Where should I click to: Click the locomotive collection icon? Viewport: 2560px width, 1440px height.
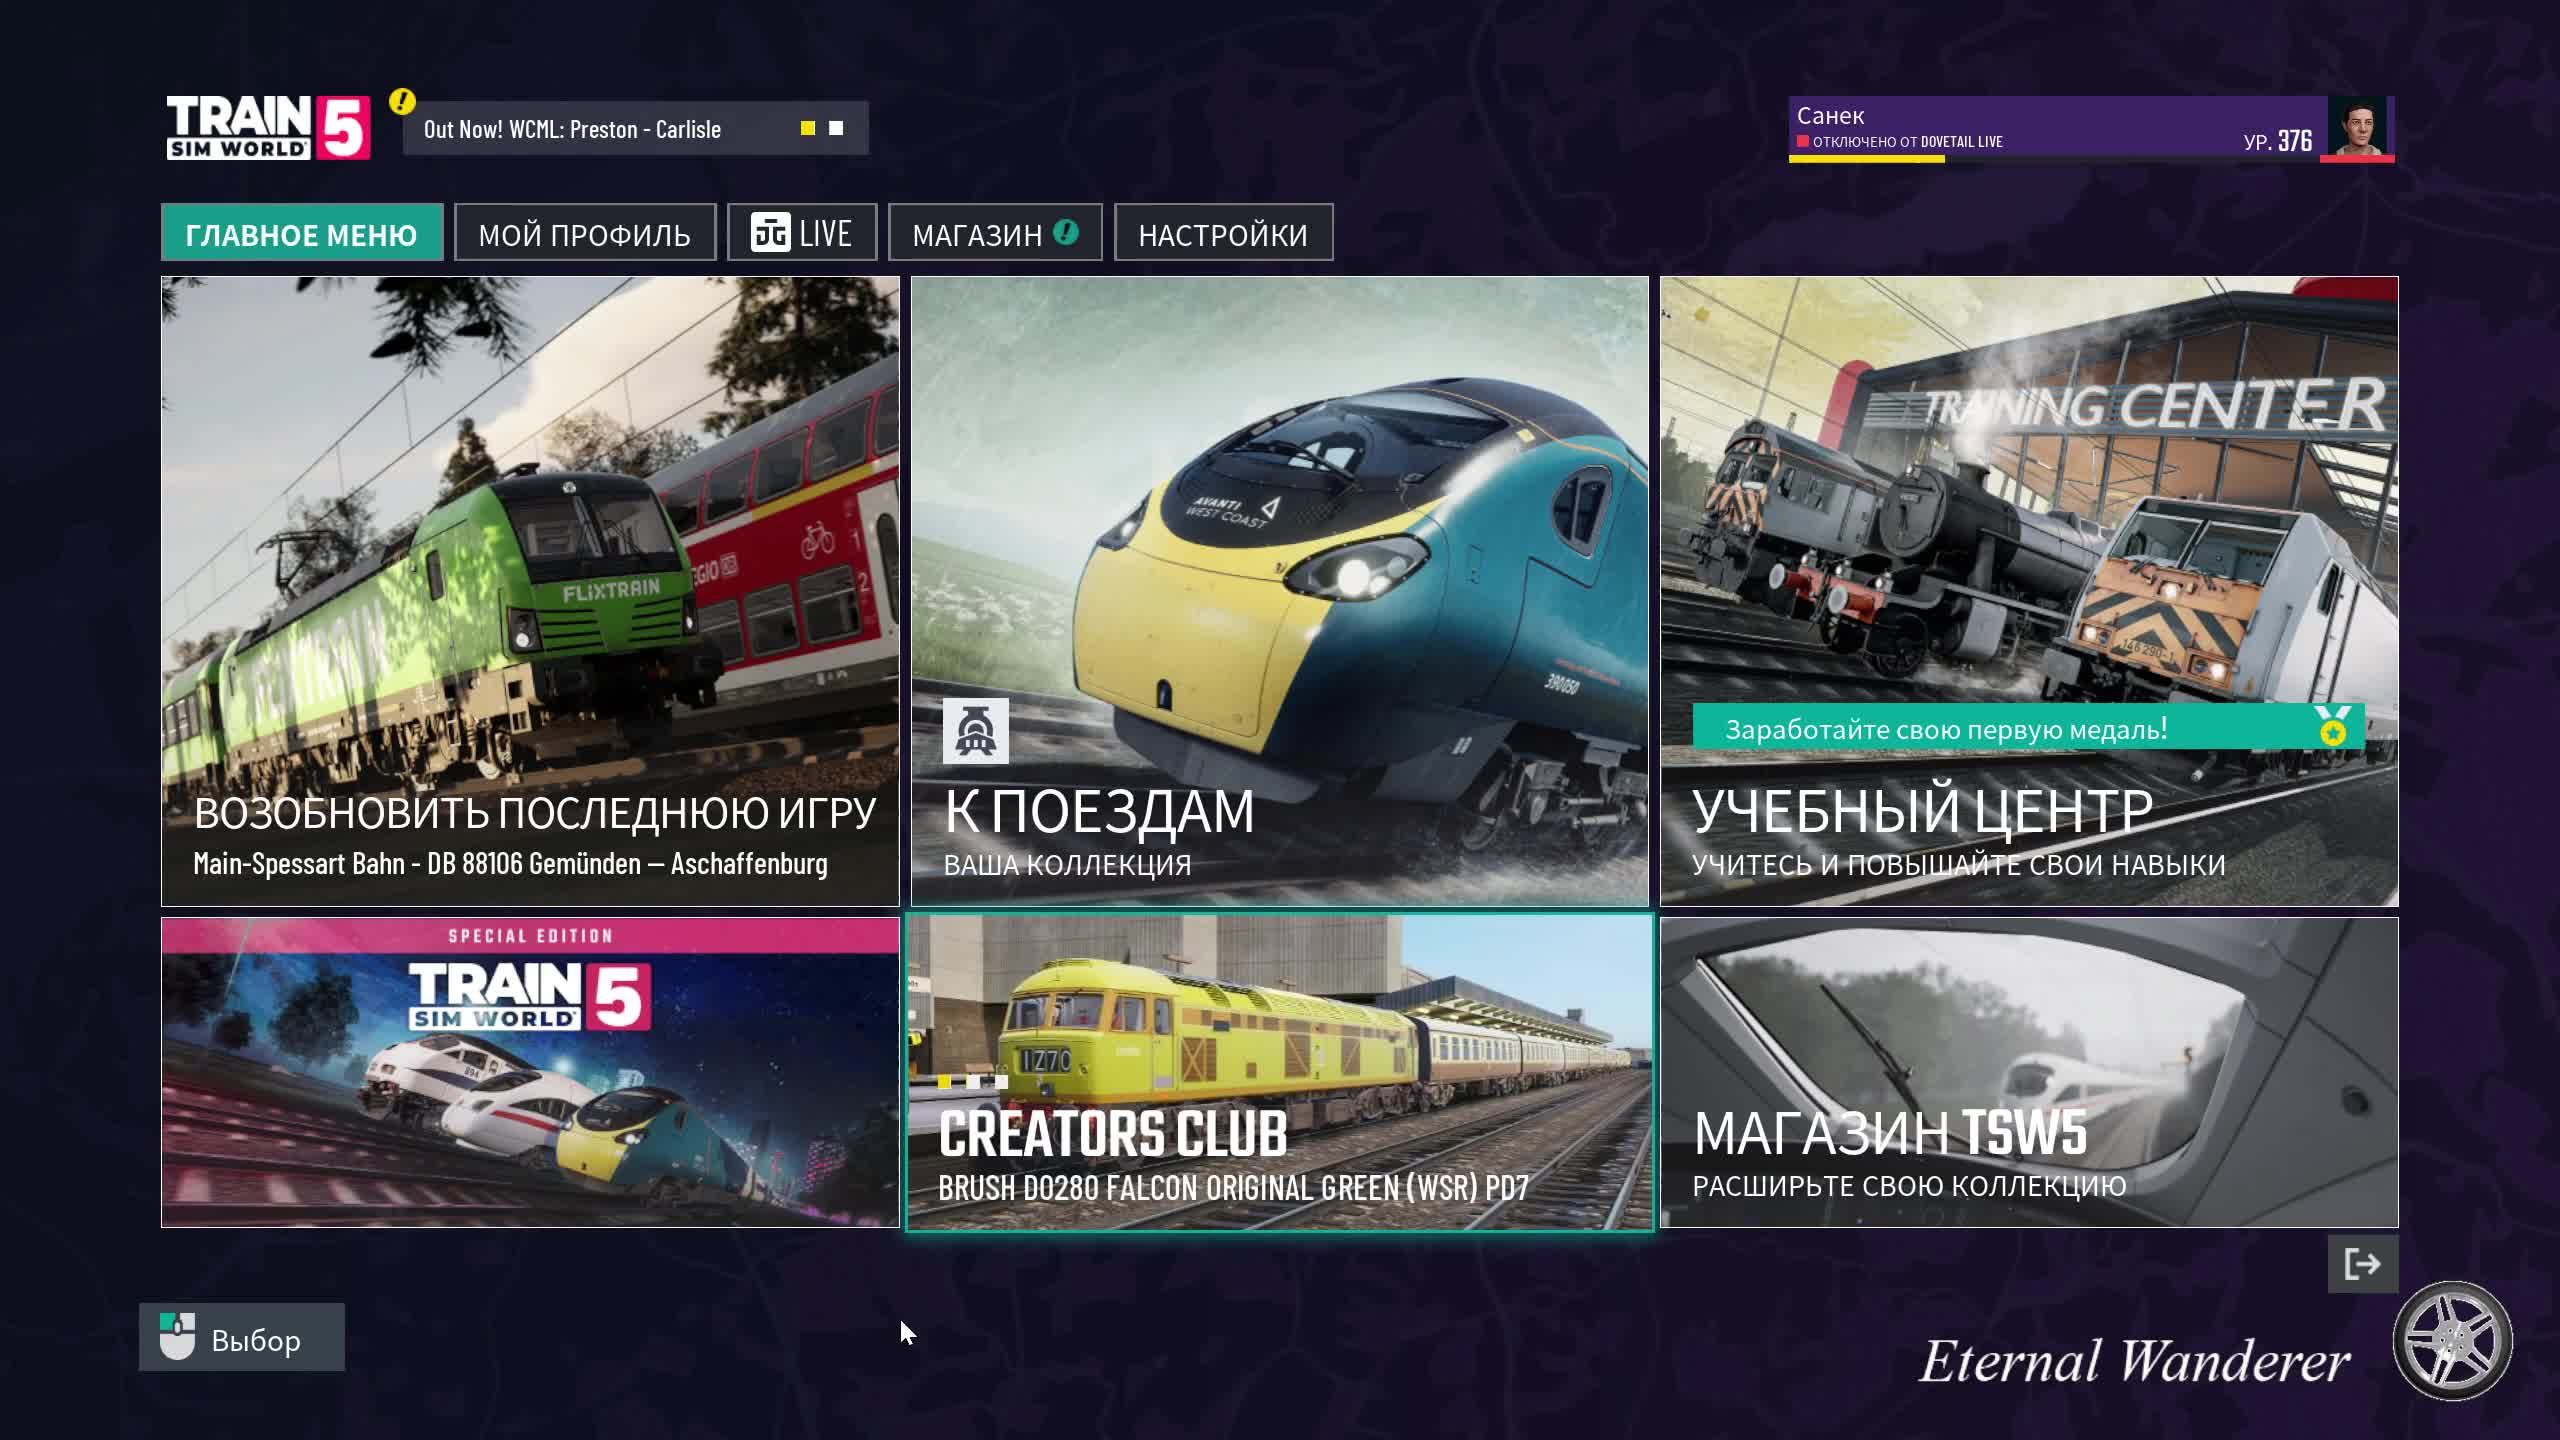975,731
